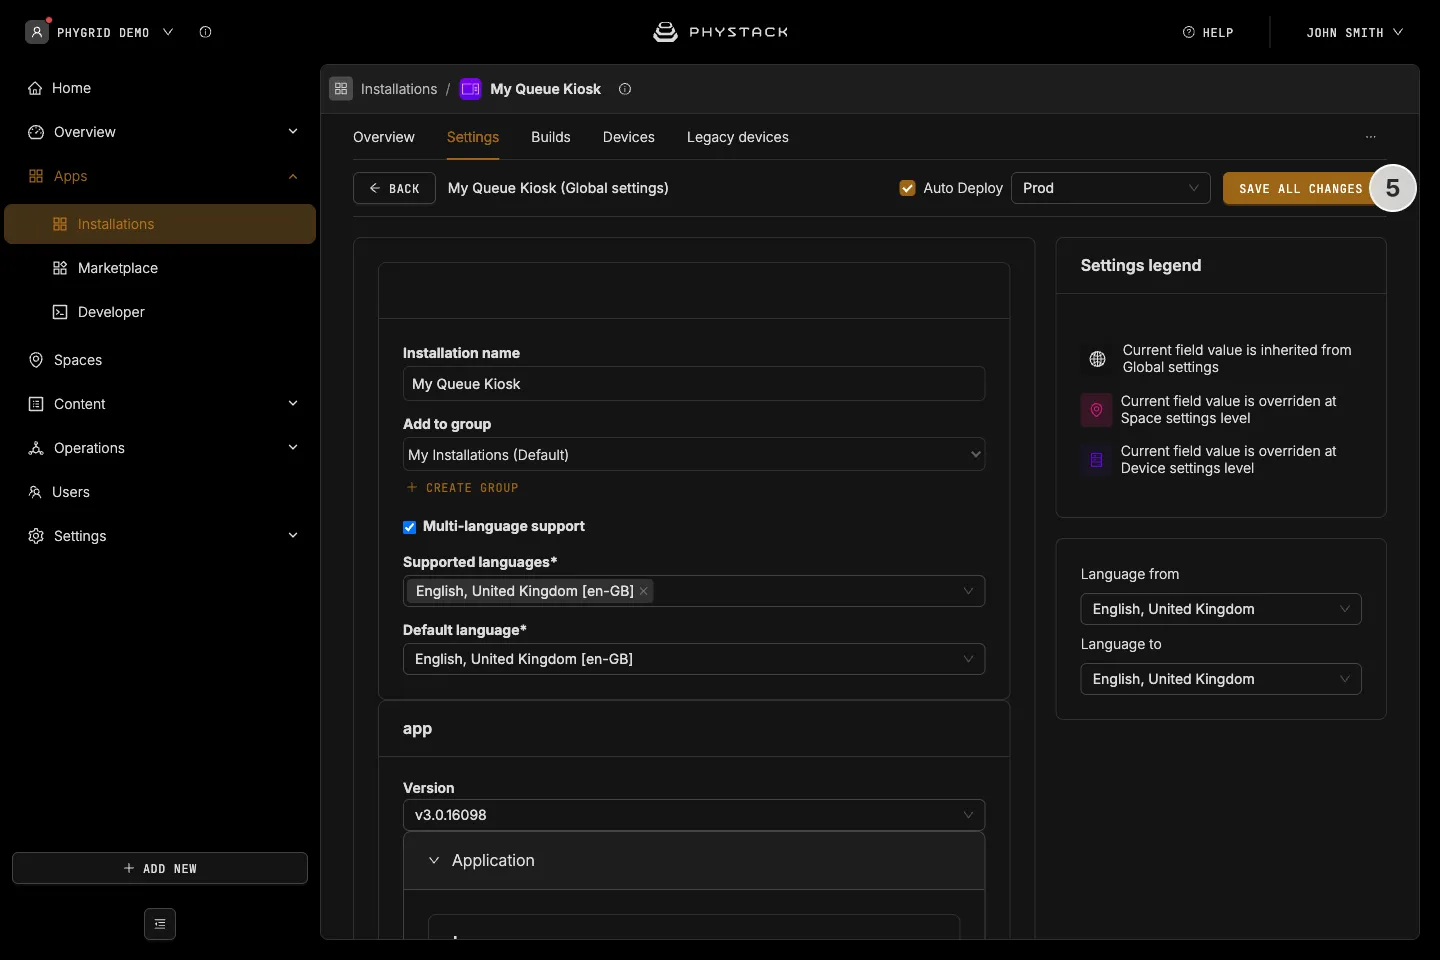Image resolution: width=1440 pixels, height=960 pixels.
Task: Remove English, United Kingdom language tag
Action: point(644,591)
